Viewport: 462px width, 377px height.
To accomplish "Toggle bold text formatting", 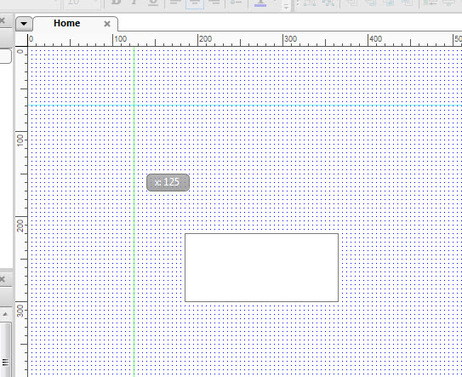I will 116,2.
